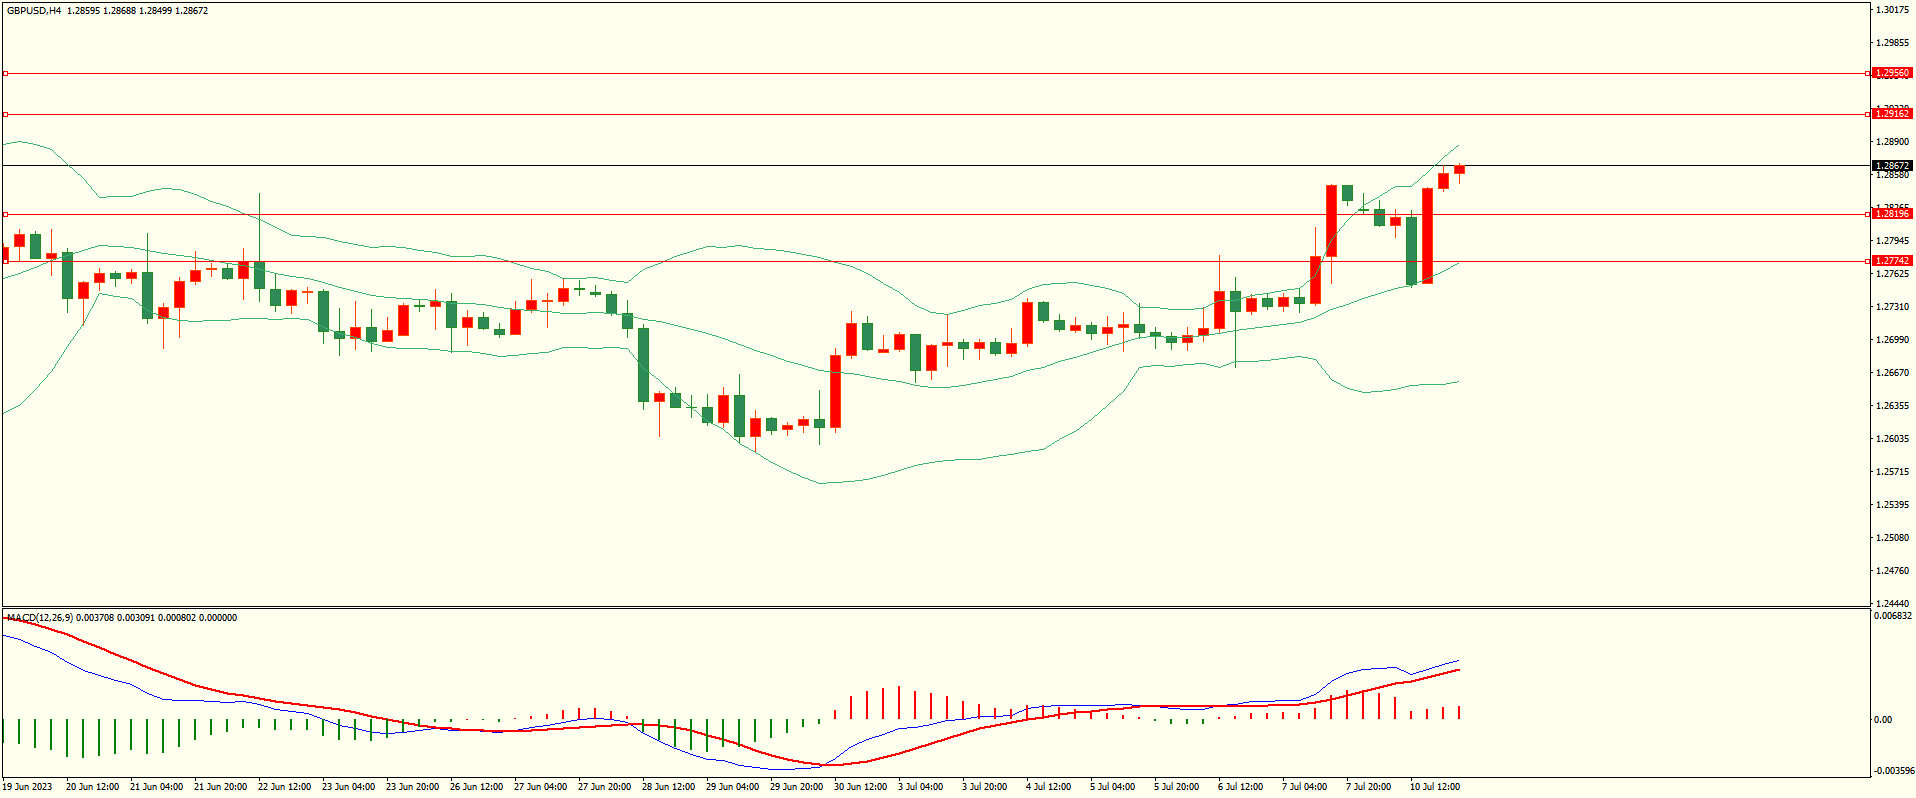Select the 1.29560 red price level tag
The image size is (1916, 798).
click(1891, 73)
